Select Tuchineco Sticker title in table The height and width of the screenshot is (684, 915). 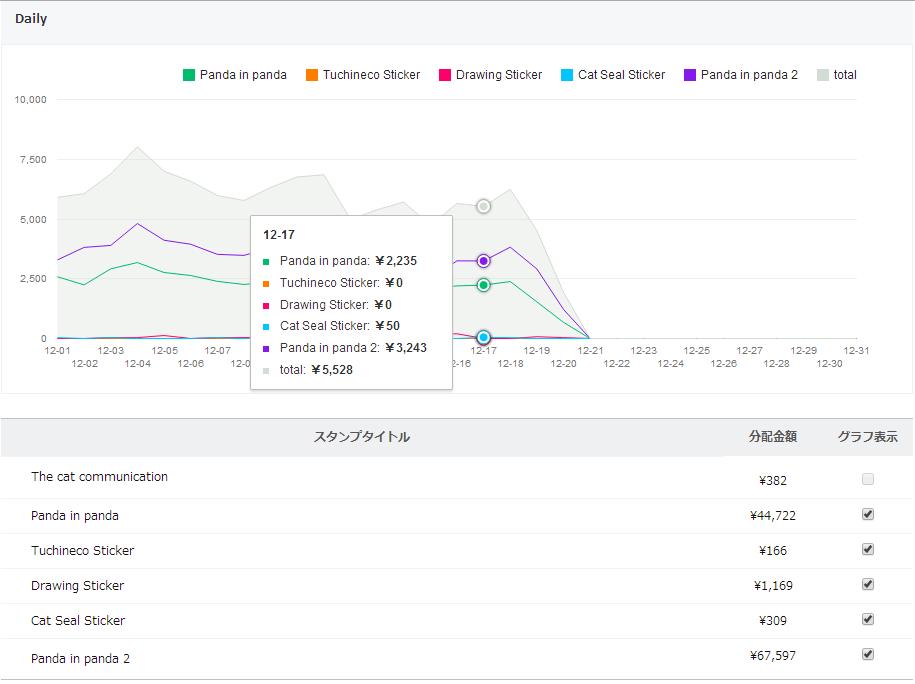(x=82, y=551)
